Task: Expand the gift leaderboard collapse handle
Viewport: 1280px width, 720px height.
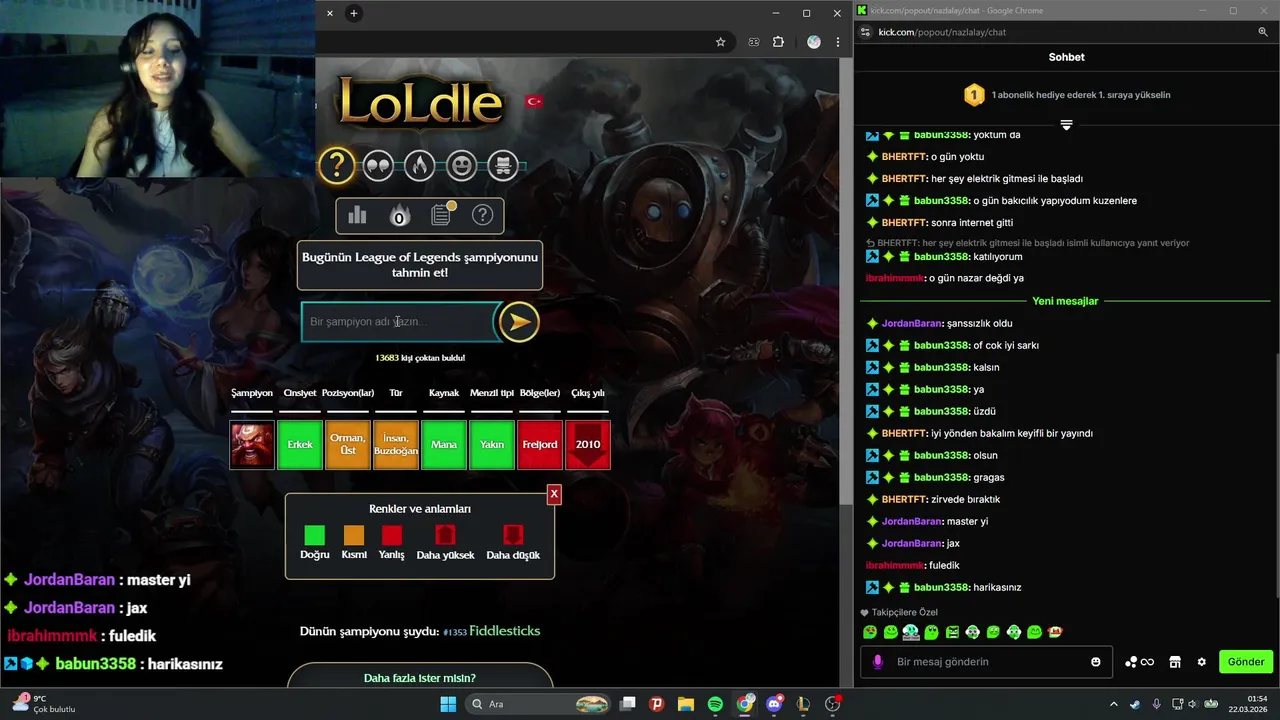Action: [x=1066, y=125]
